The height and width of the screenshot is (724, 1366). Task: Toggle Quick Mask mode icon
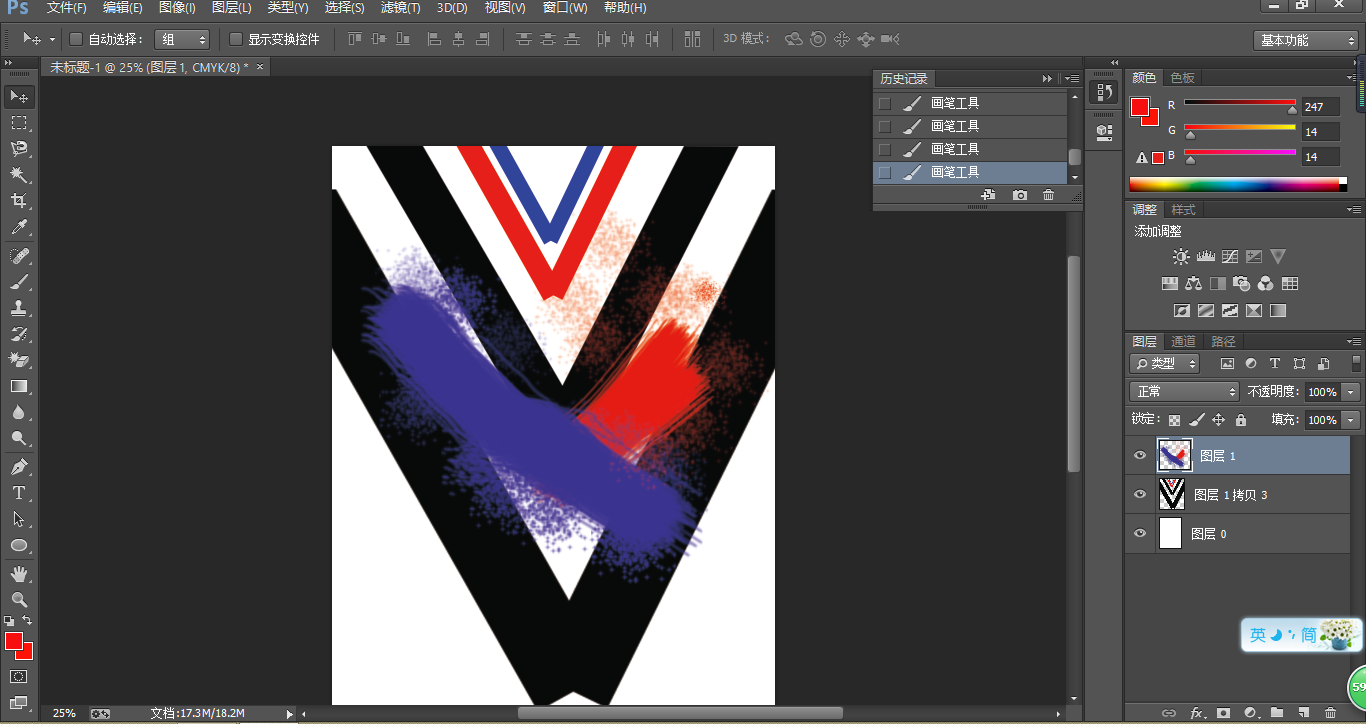click(19, 677)
